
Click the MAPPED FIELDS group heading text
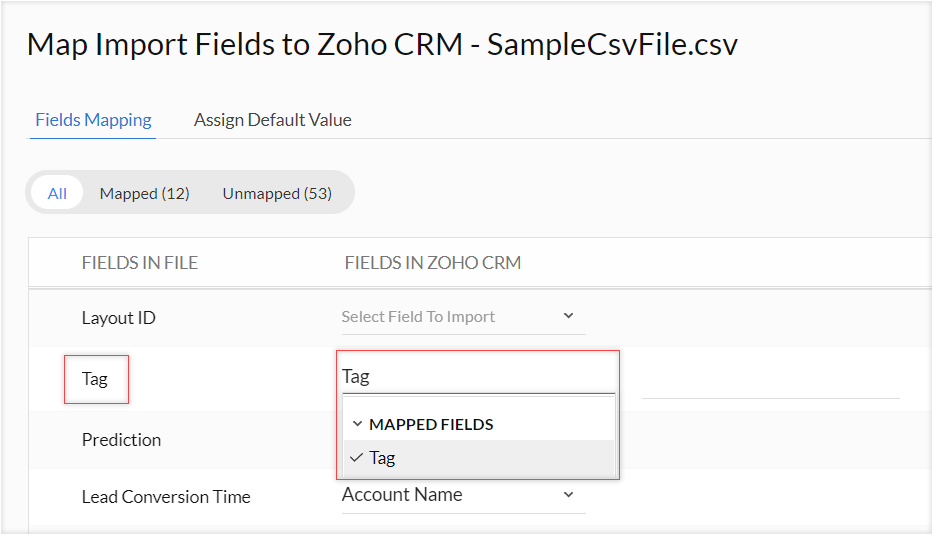[431, 424]
